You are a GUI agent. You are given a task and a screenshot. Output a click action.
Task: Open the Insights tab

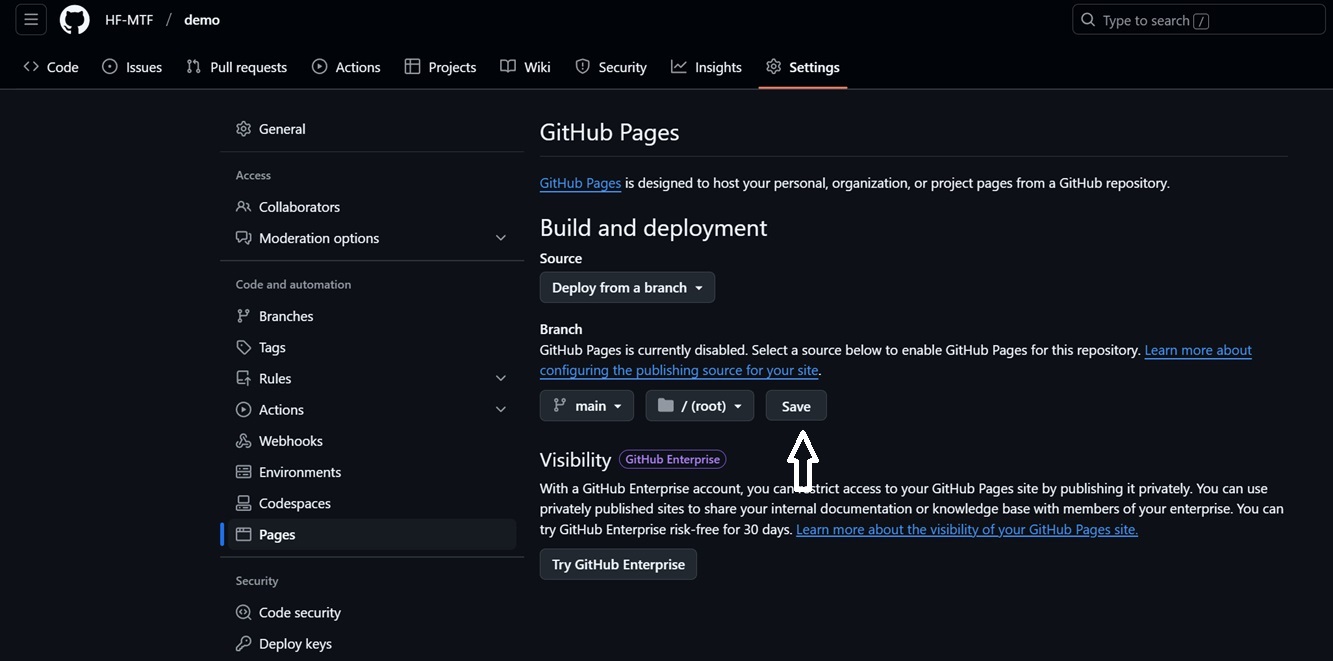click(706, 67)
